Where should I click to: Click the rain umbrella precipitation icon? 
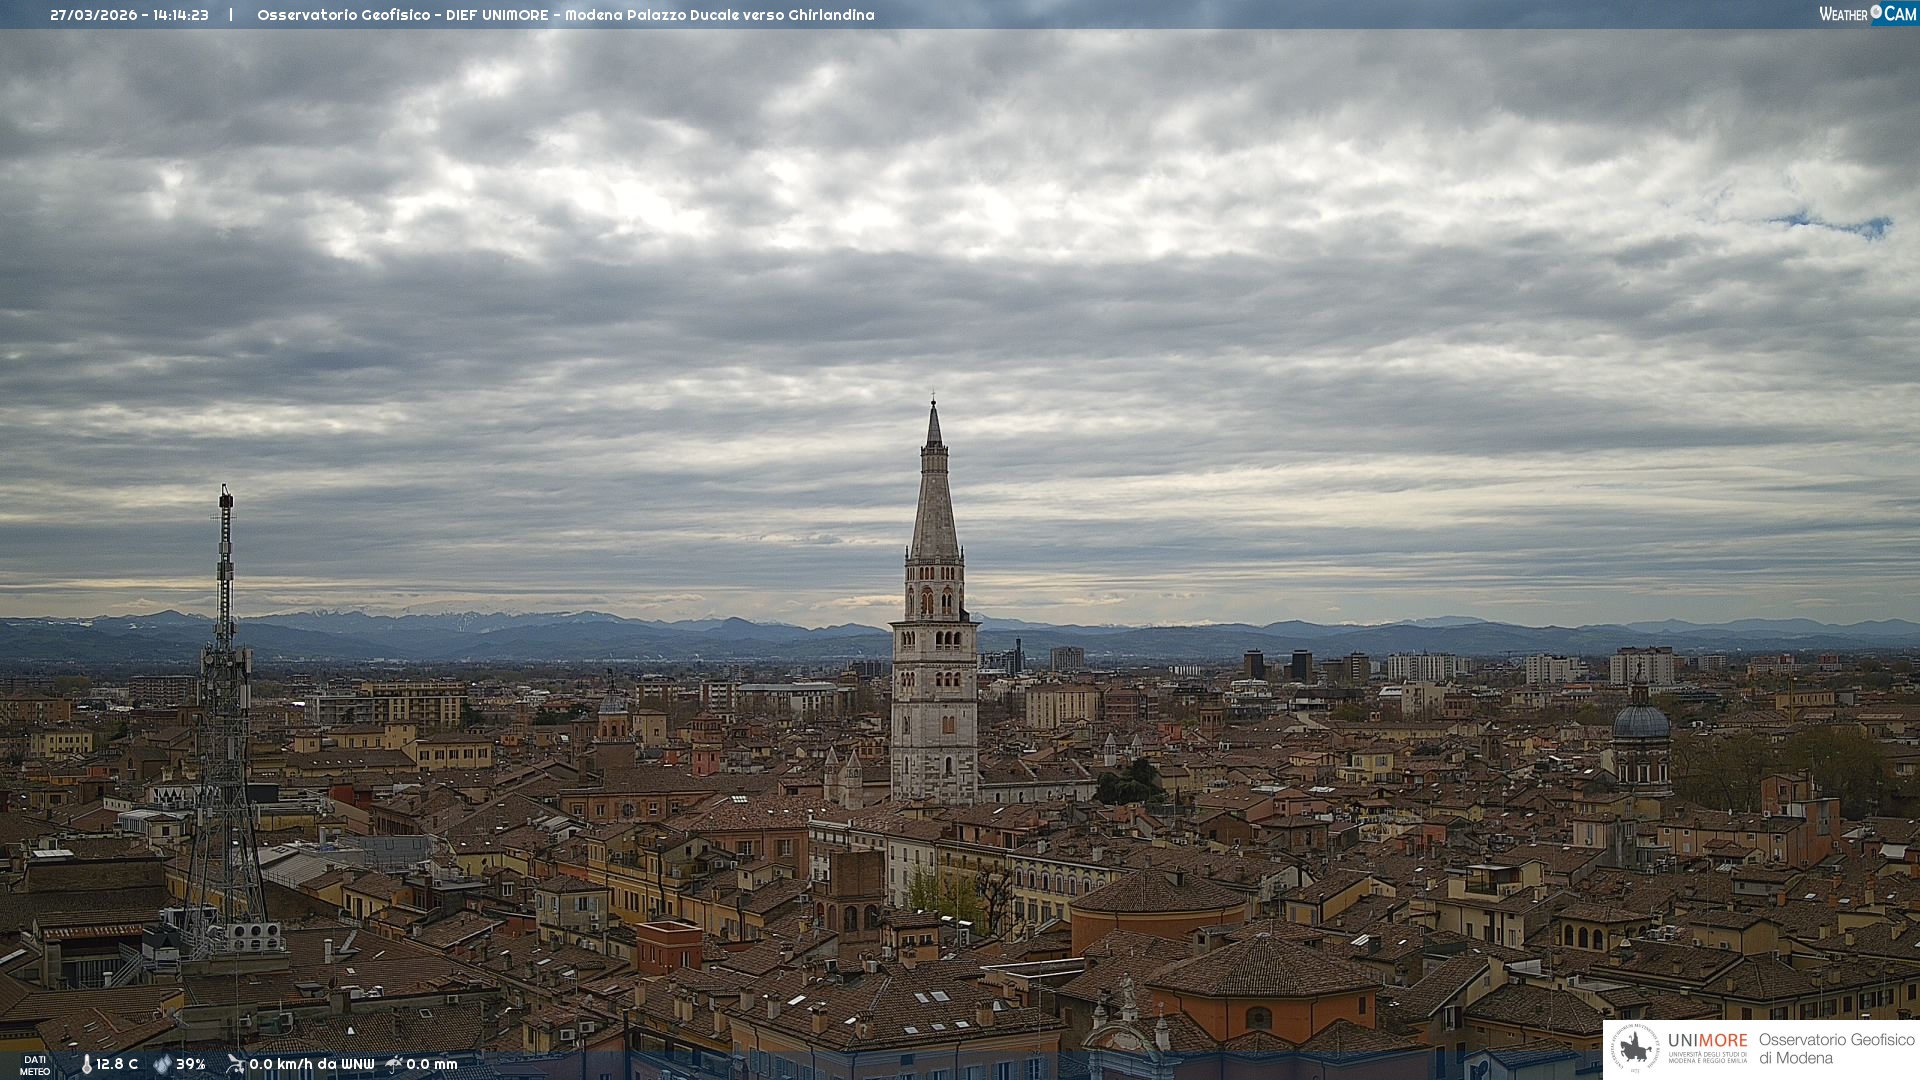[394, 1064]
